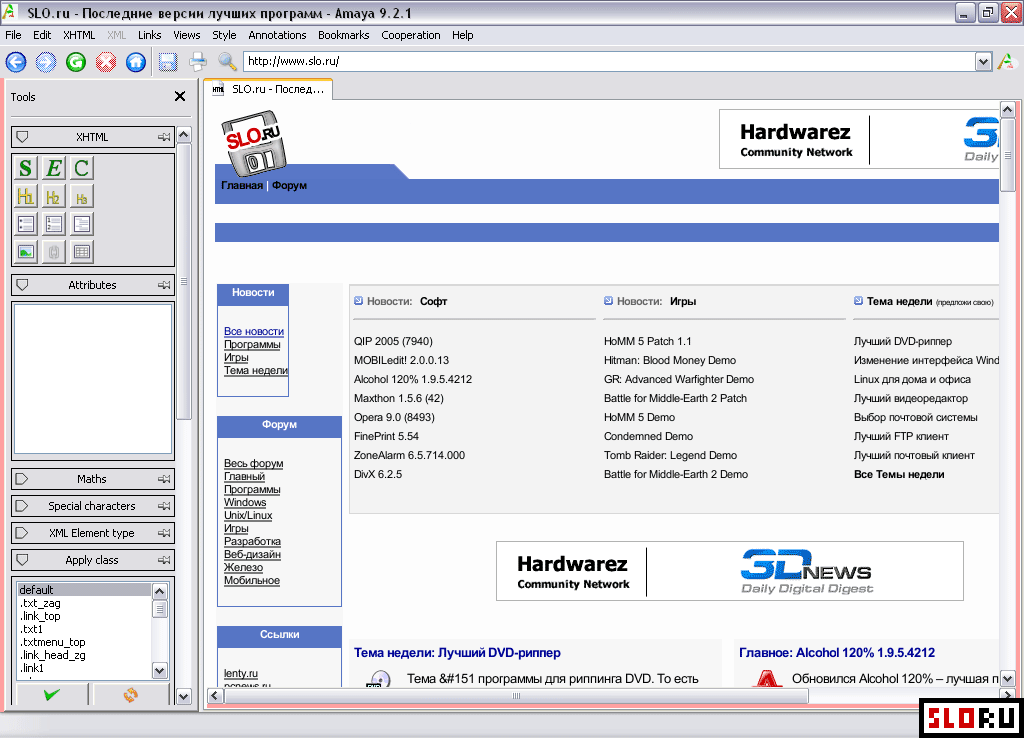Viewport: 1024px width, 738px height.
Task: Go forward with the Forward arrow
Action: [46, 62]
